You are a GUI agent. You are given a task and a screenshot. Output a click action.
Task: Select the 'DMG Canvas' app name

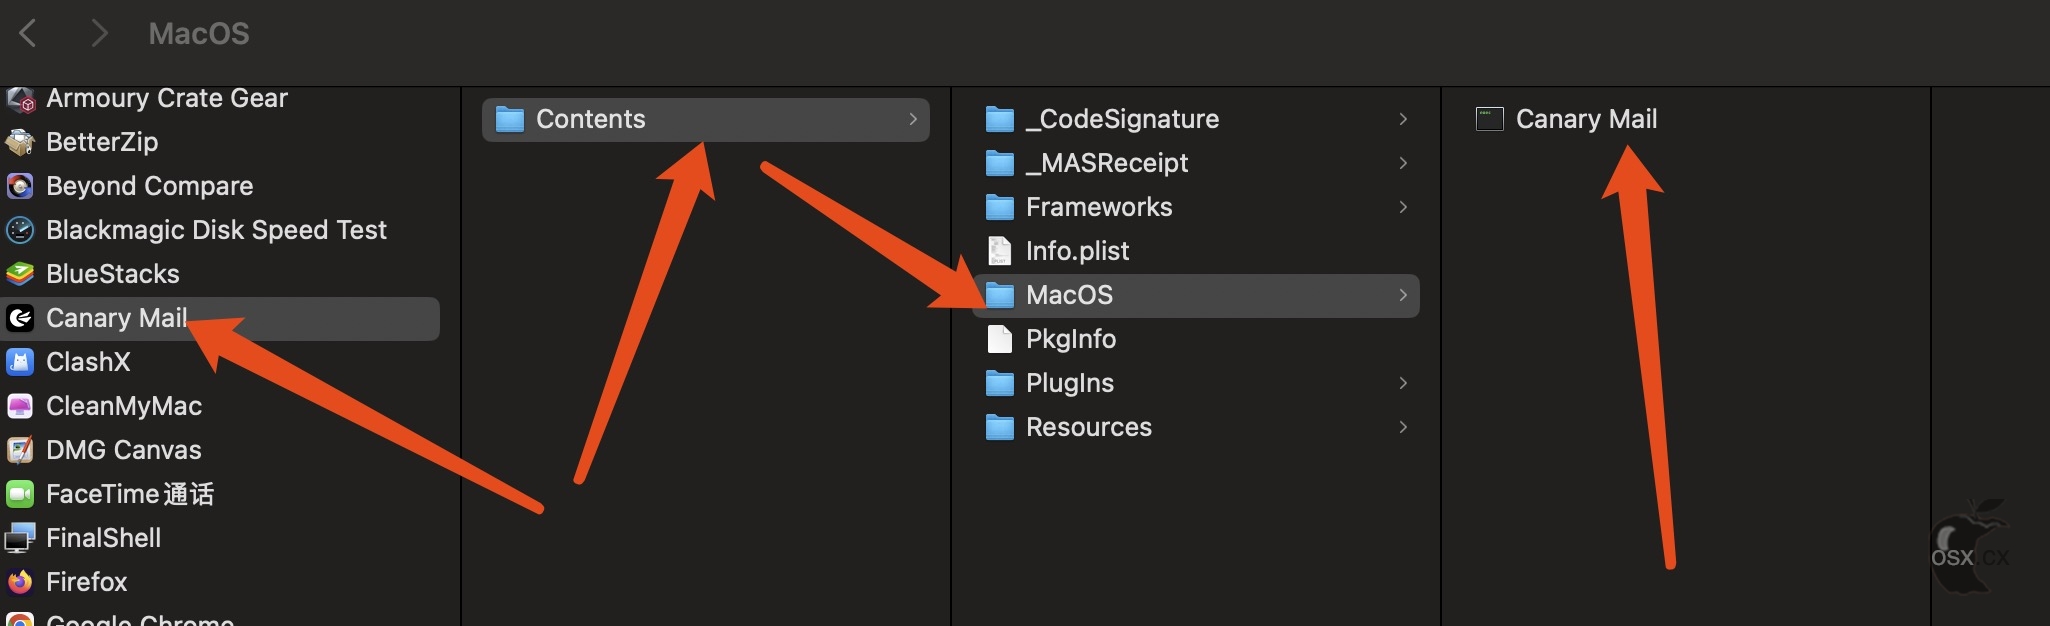pos(124,450)
